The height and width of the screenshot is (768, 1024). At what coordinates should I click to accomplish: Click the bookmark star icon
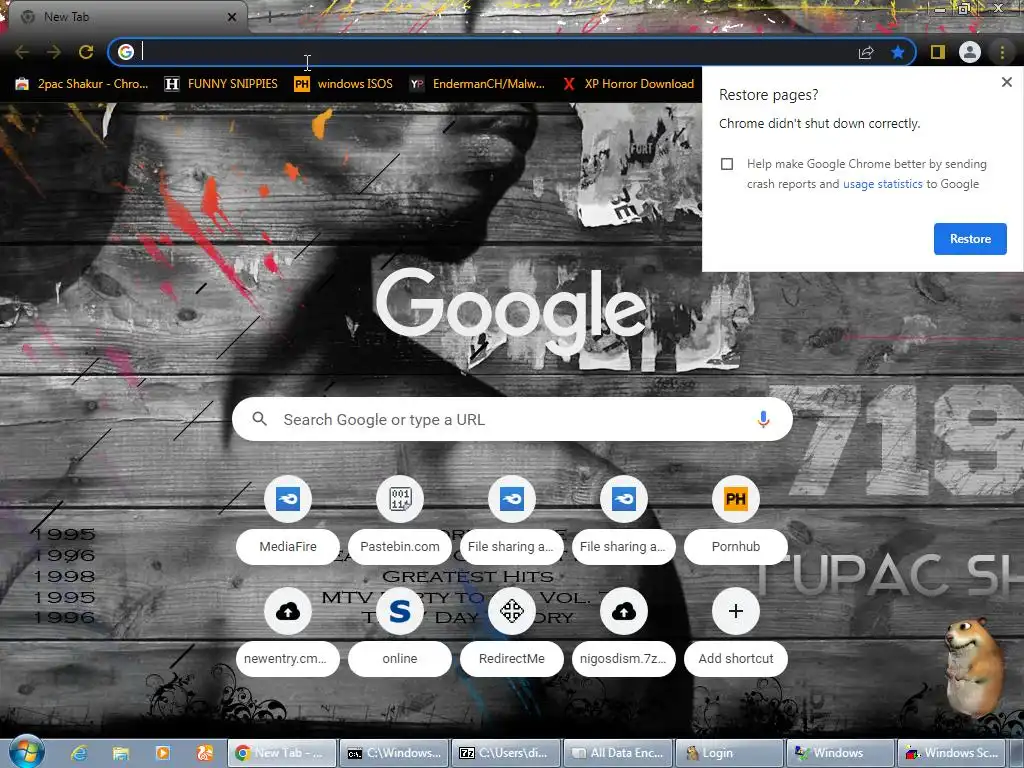pos(898,52)
